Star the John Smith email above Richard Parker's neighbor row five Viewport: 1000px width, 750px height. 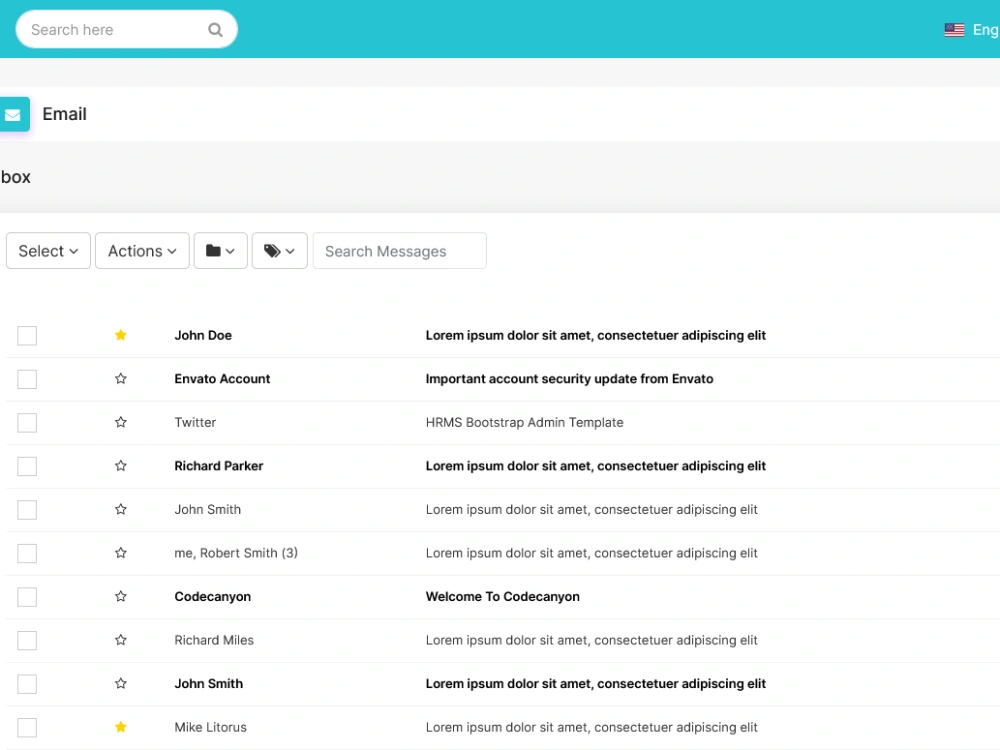[121, 509]
